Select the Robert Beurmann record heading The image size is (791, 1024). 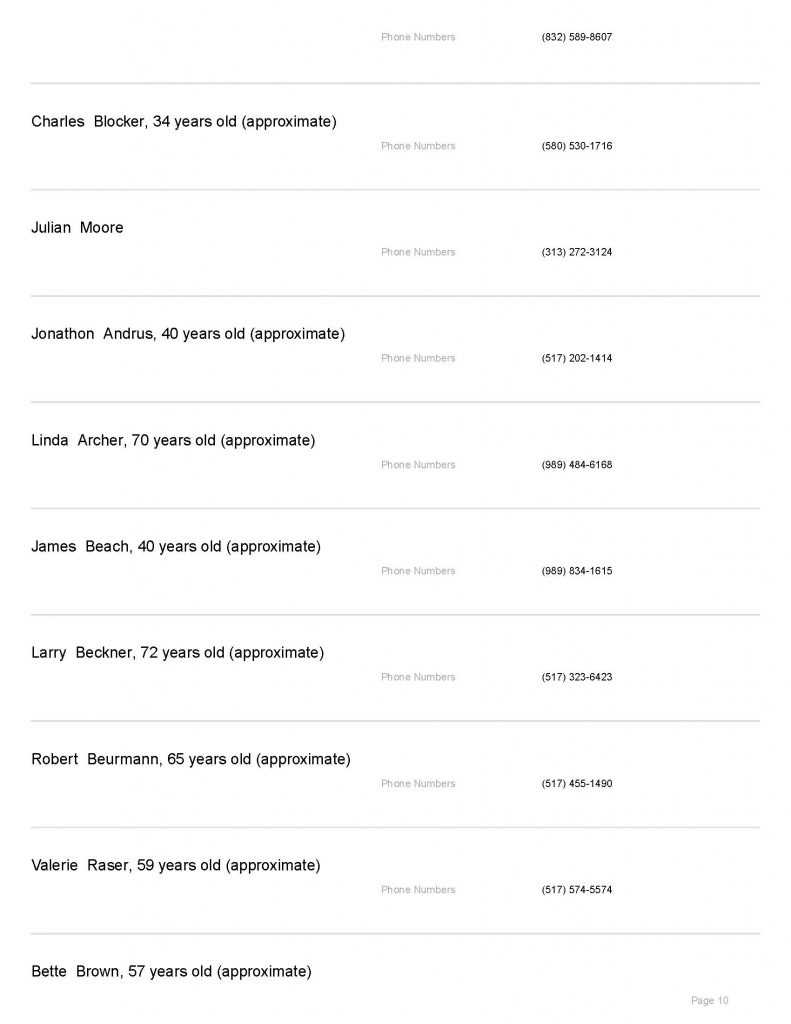[x=191, y=759]
